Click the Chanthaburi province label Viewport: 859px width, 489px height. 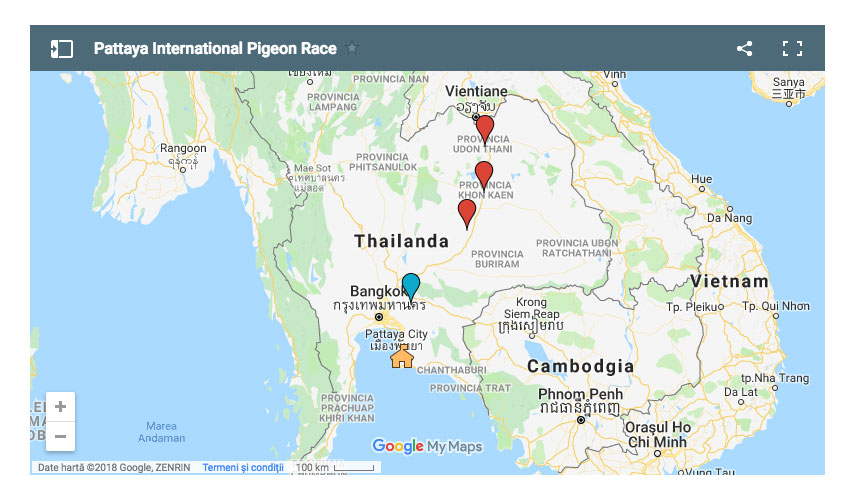point(451,370)
